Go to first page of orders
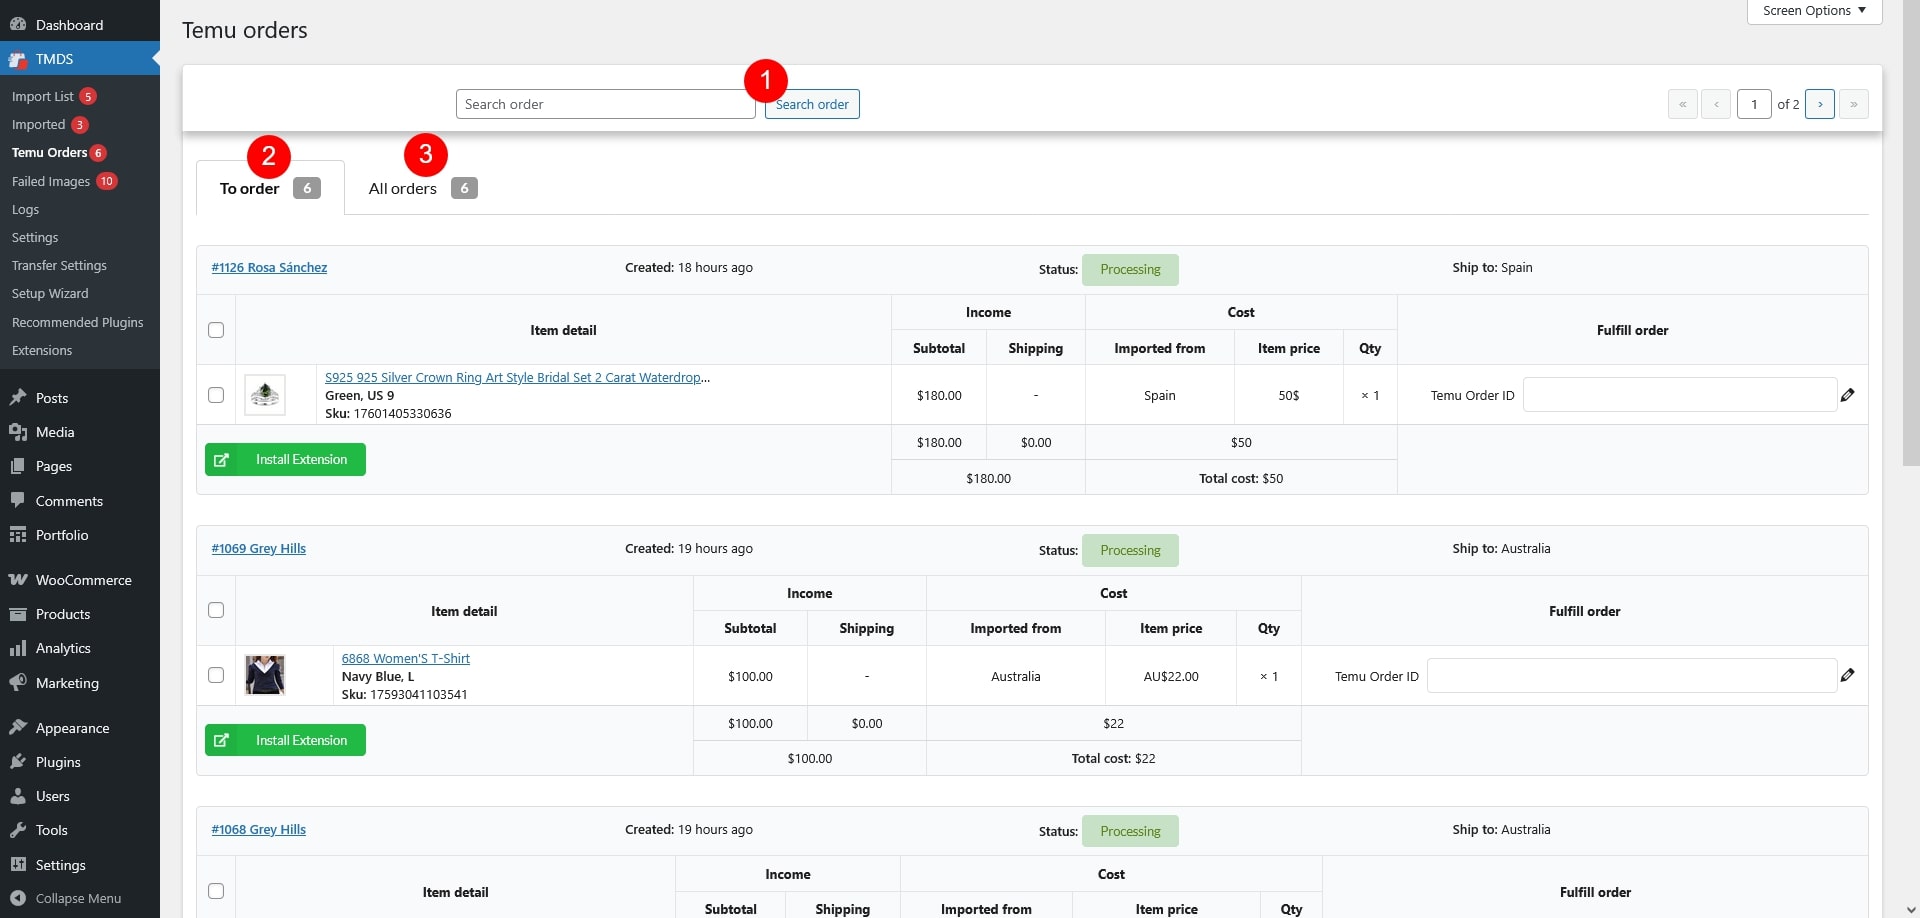 1682,104
